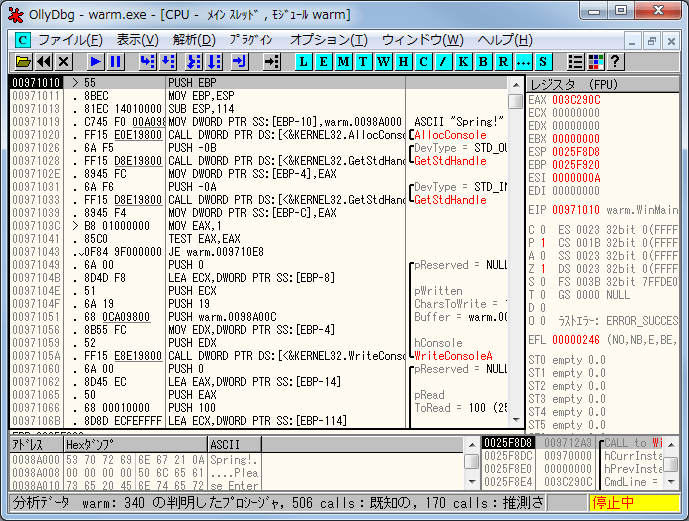Screen dimensions: 689x521
Task: Restart program with rewind icon
Action: pos(44,62)
